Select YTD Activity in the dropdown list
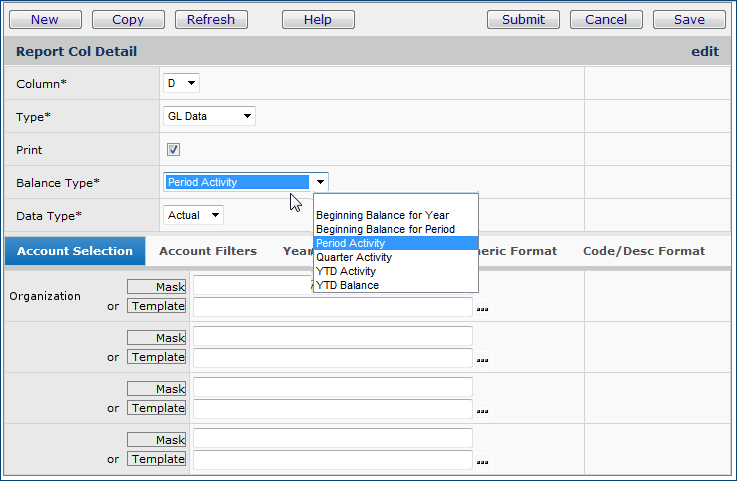Image resolution: width=737 pixels, height=481 pixels. [x=346, y=271]
